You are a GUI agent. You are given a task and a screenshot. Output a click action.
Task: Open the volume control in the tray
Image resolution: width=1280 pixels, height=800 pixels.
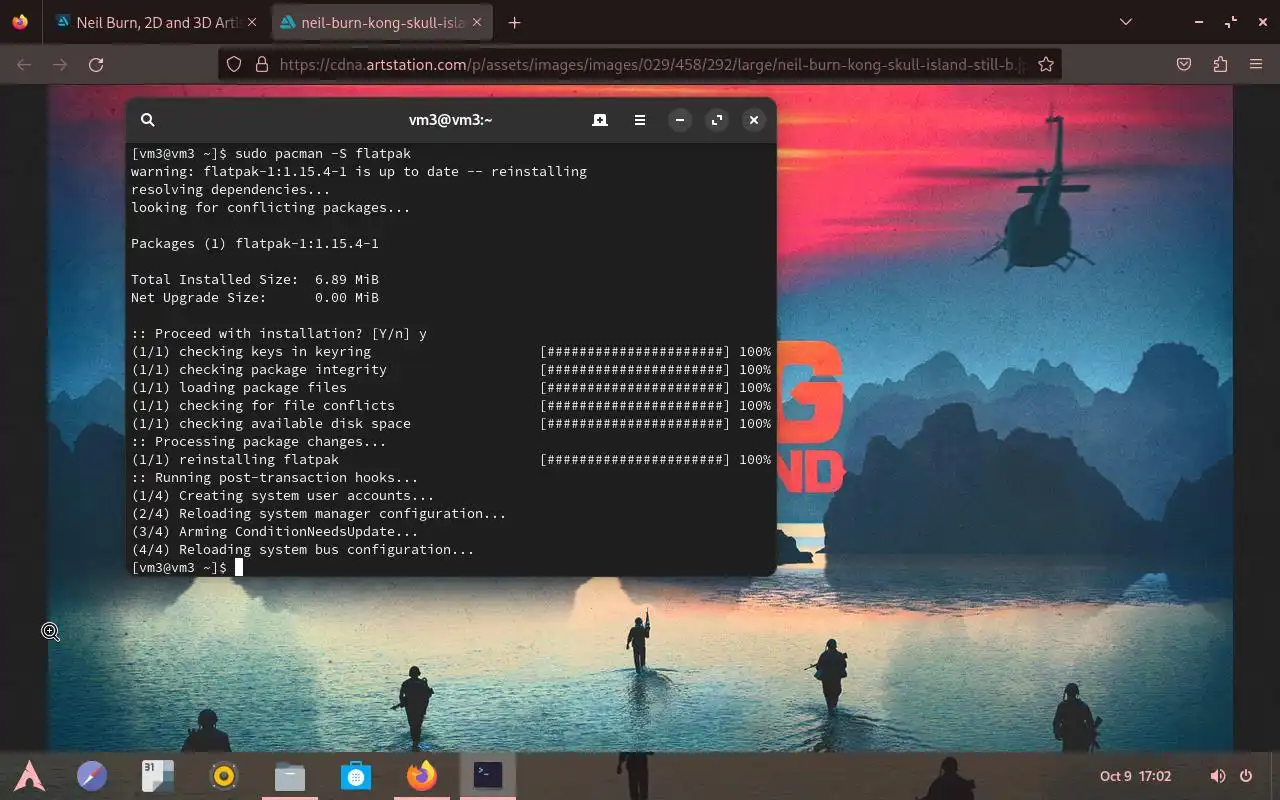pos(1217,776)
